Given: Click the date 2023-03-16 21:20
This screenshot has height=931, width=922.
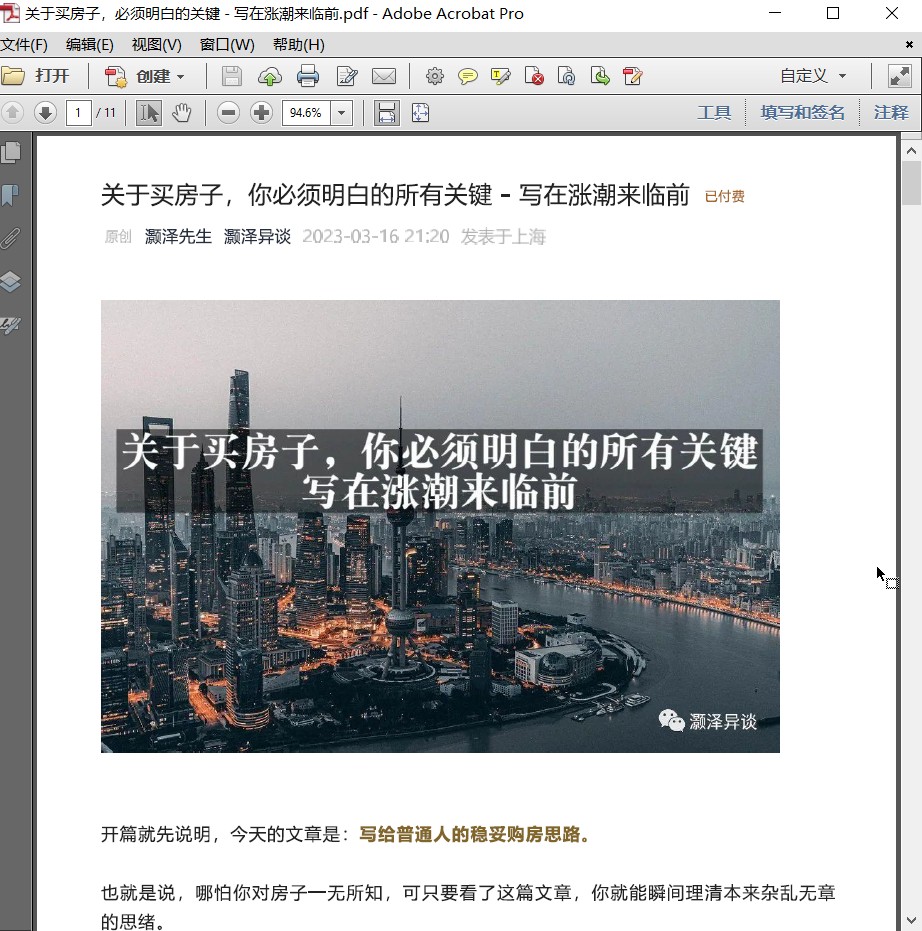Looking at the screenshot, I should (375, 236).
